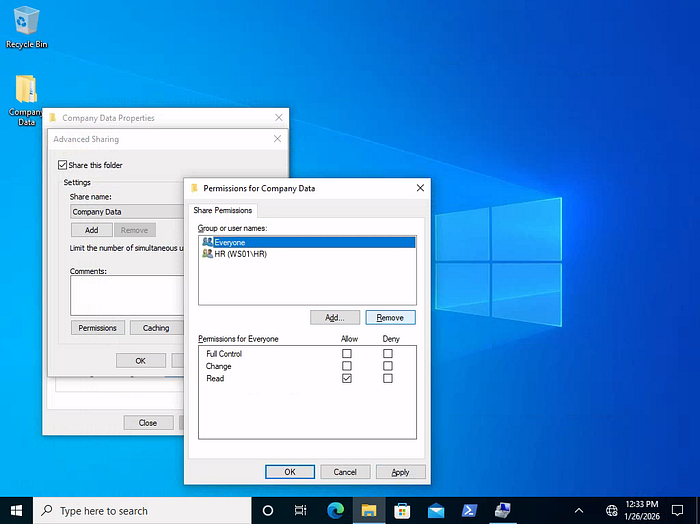700x524 pixels.
Task: Tick Deny for Full Control
Action: (x=388, y=353)
